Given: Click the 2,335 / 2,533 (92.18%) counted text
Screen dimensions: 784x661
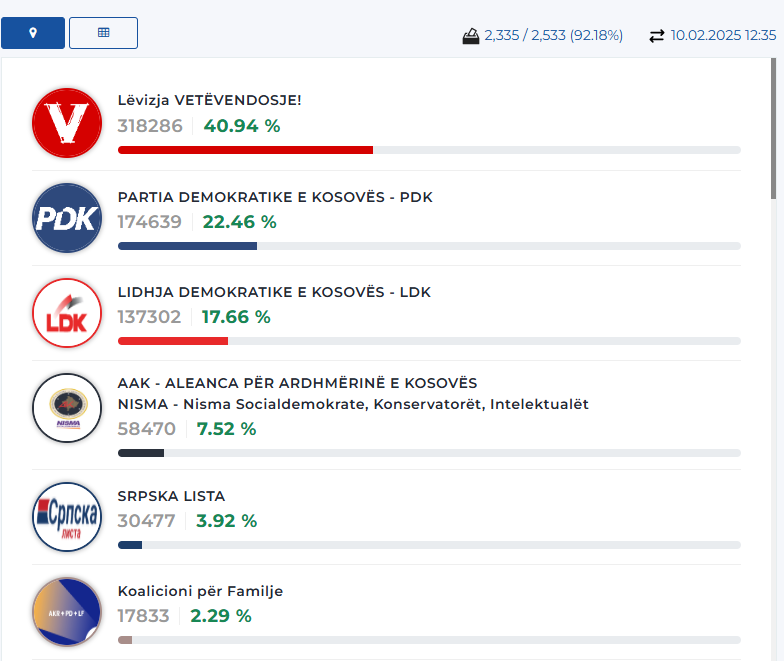Looking at the screenshot, I should coord(553,36).
